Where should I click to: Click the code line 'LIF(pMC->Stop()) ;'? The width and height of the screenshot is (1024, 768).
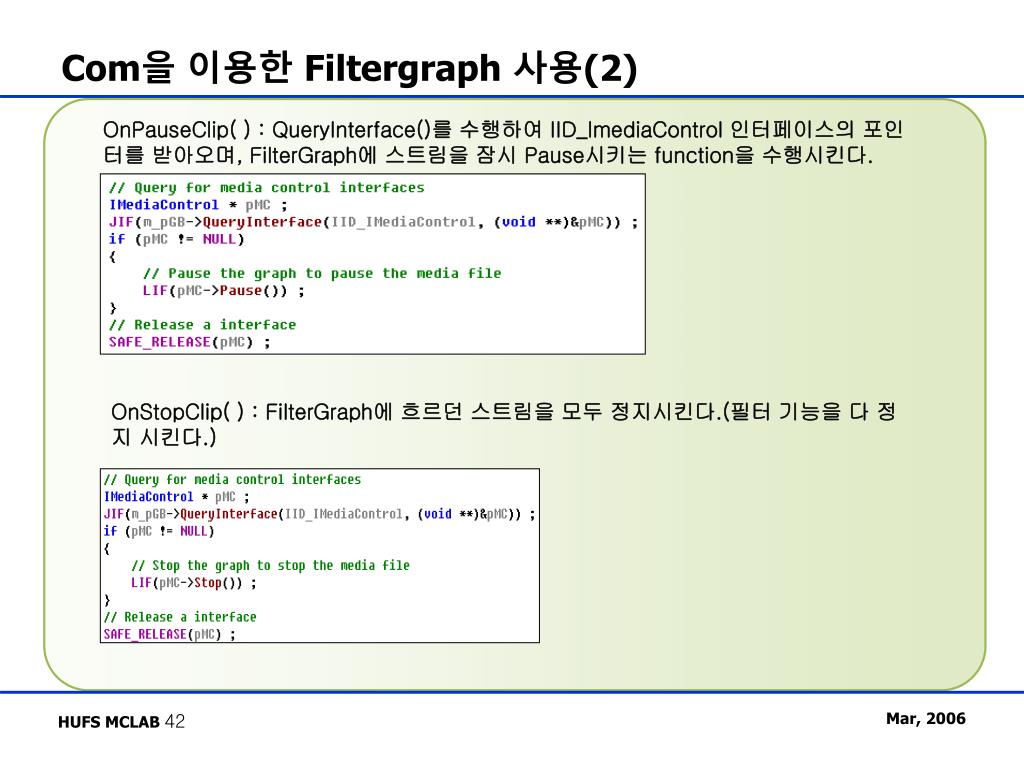pos(193,583)
